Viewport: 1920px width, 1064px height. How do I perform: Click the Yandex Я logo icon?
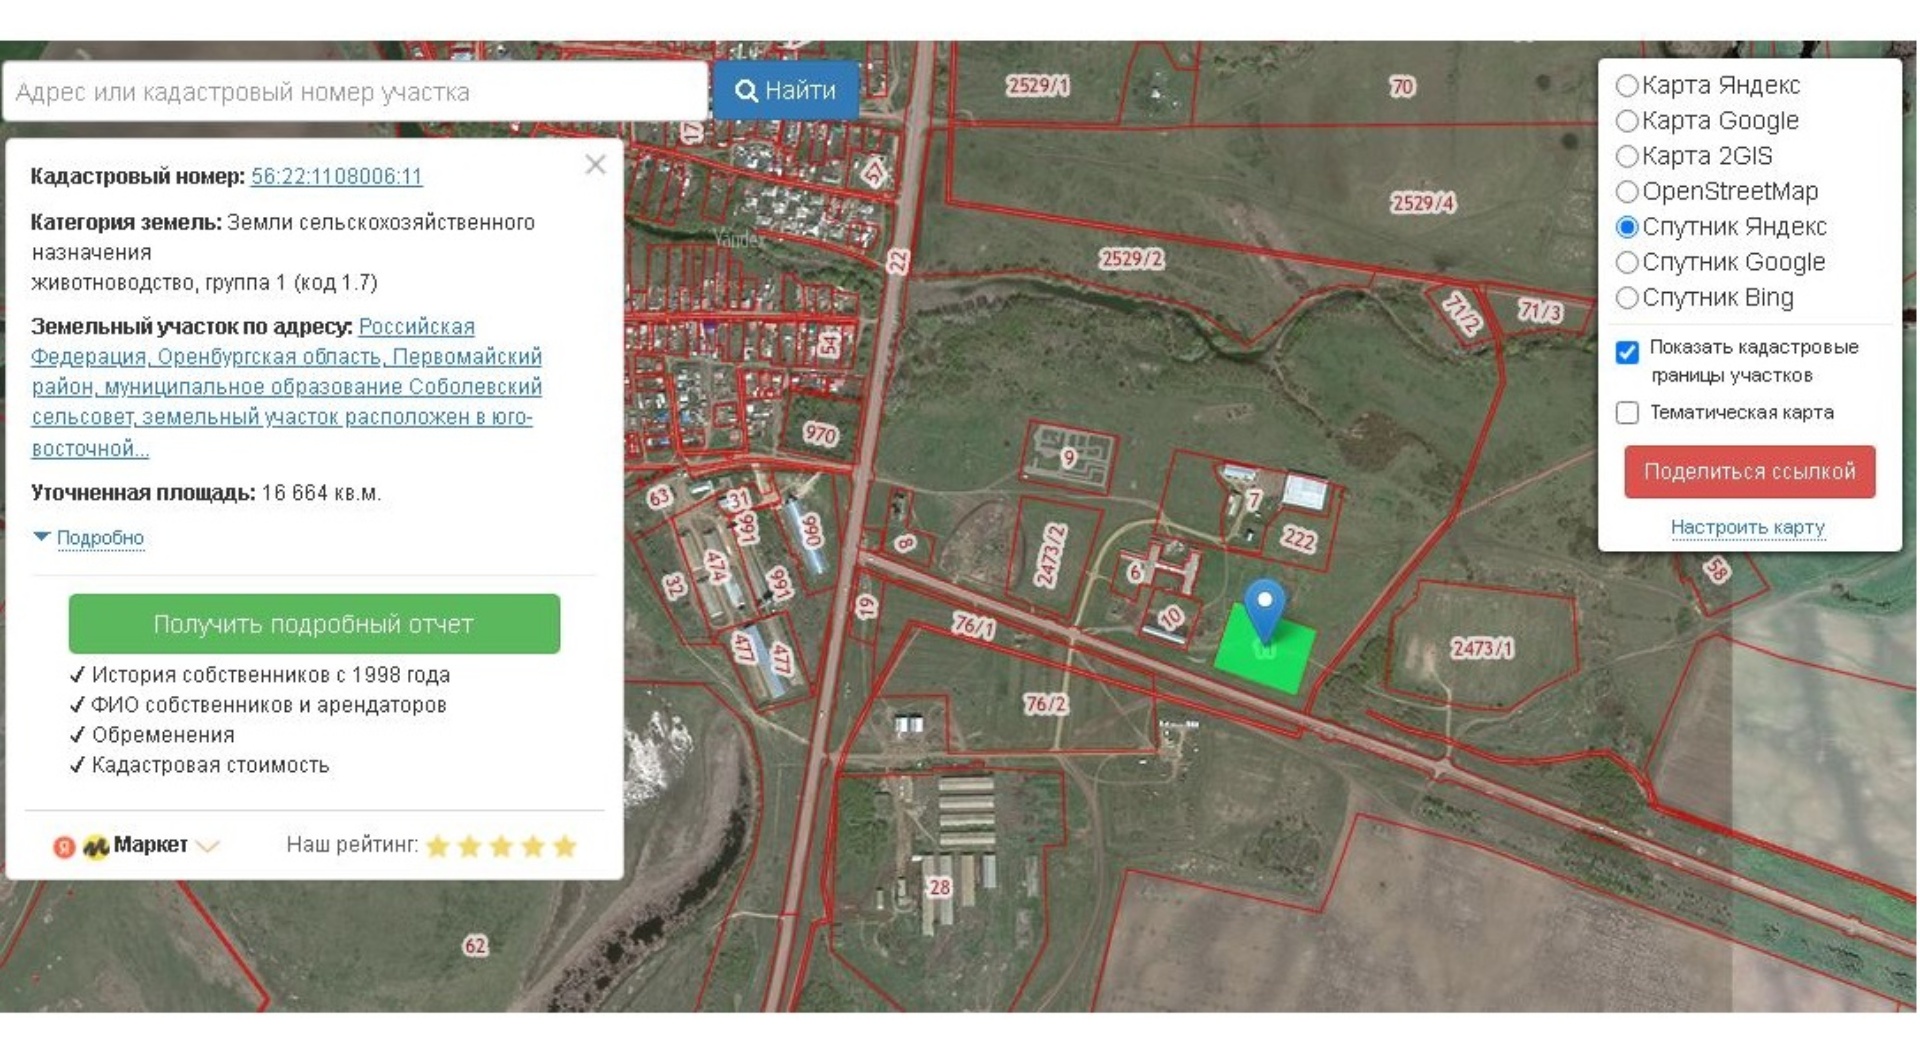tap(63, 846)
